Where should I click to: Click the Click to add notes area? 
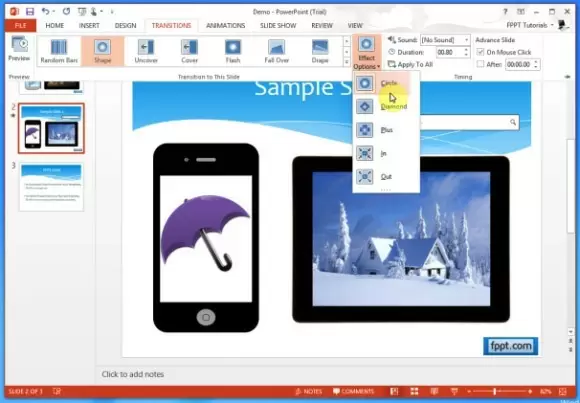click(133, 374)
